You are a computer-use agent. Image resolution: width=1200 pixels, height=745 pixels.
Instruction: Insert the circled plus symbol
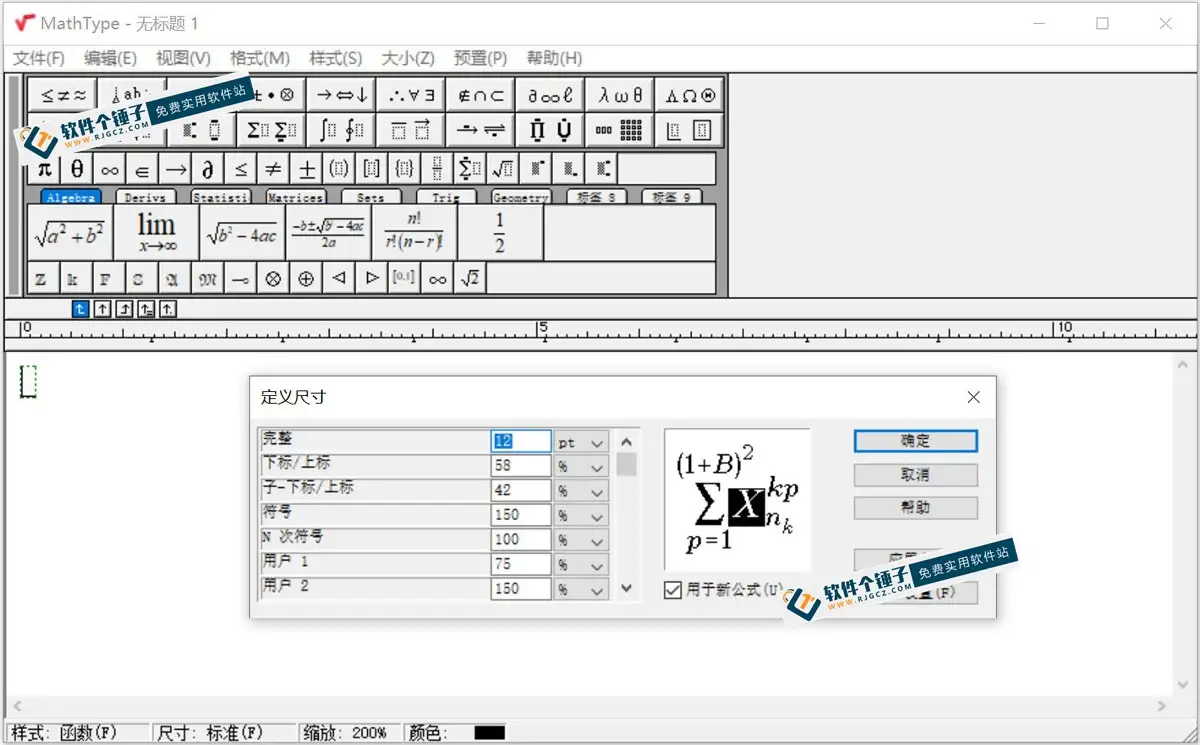coord(306,279)
